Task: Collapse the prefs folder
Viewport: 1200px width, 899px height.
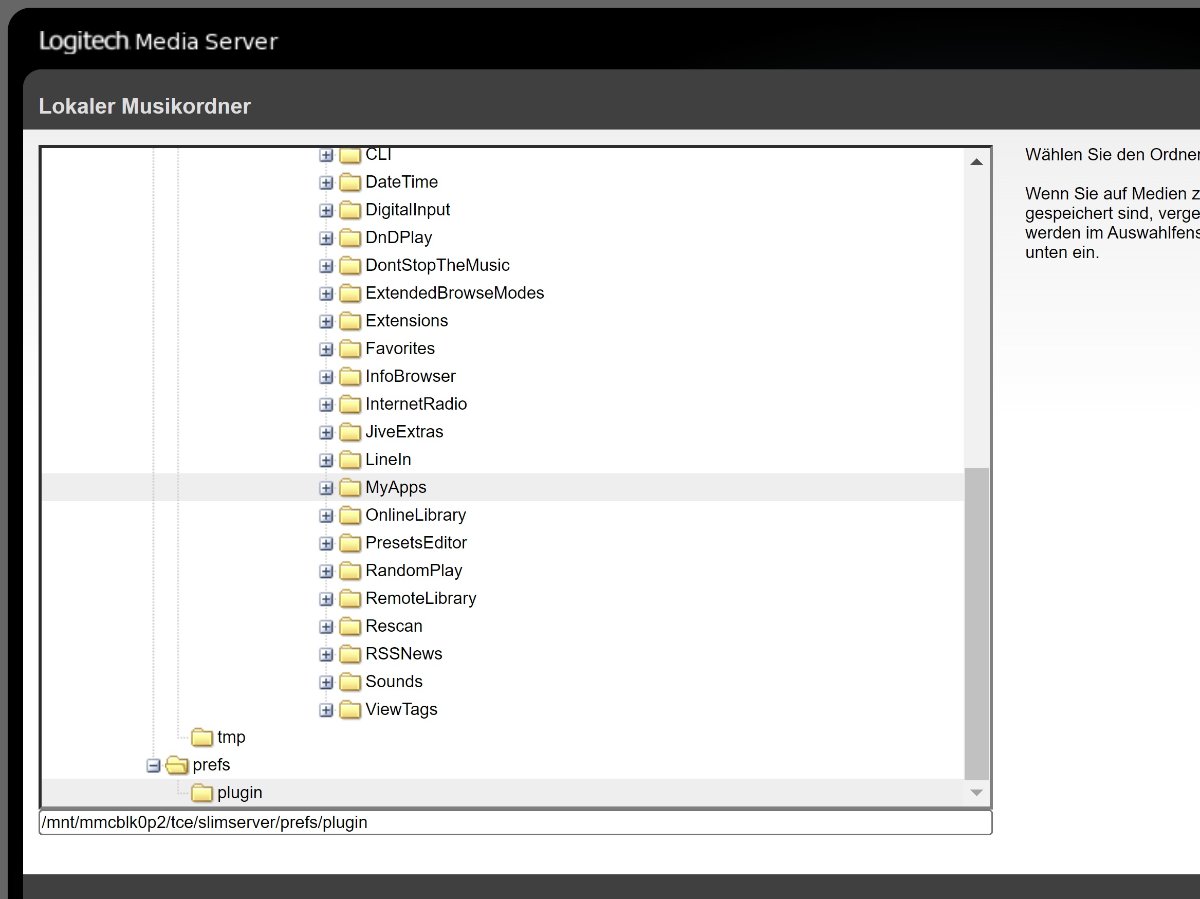Action: (153, 765)
